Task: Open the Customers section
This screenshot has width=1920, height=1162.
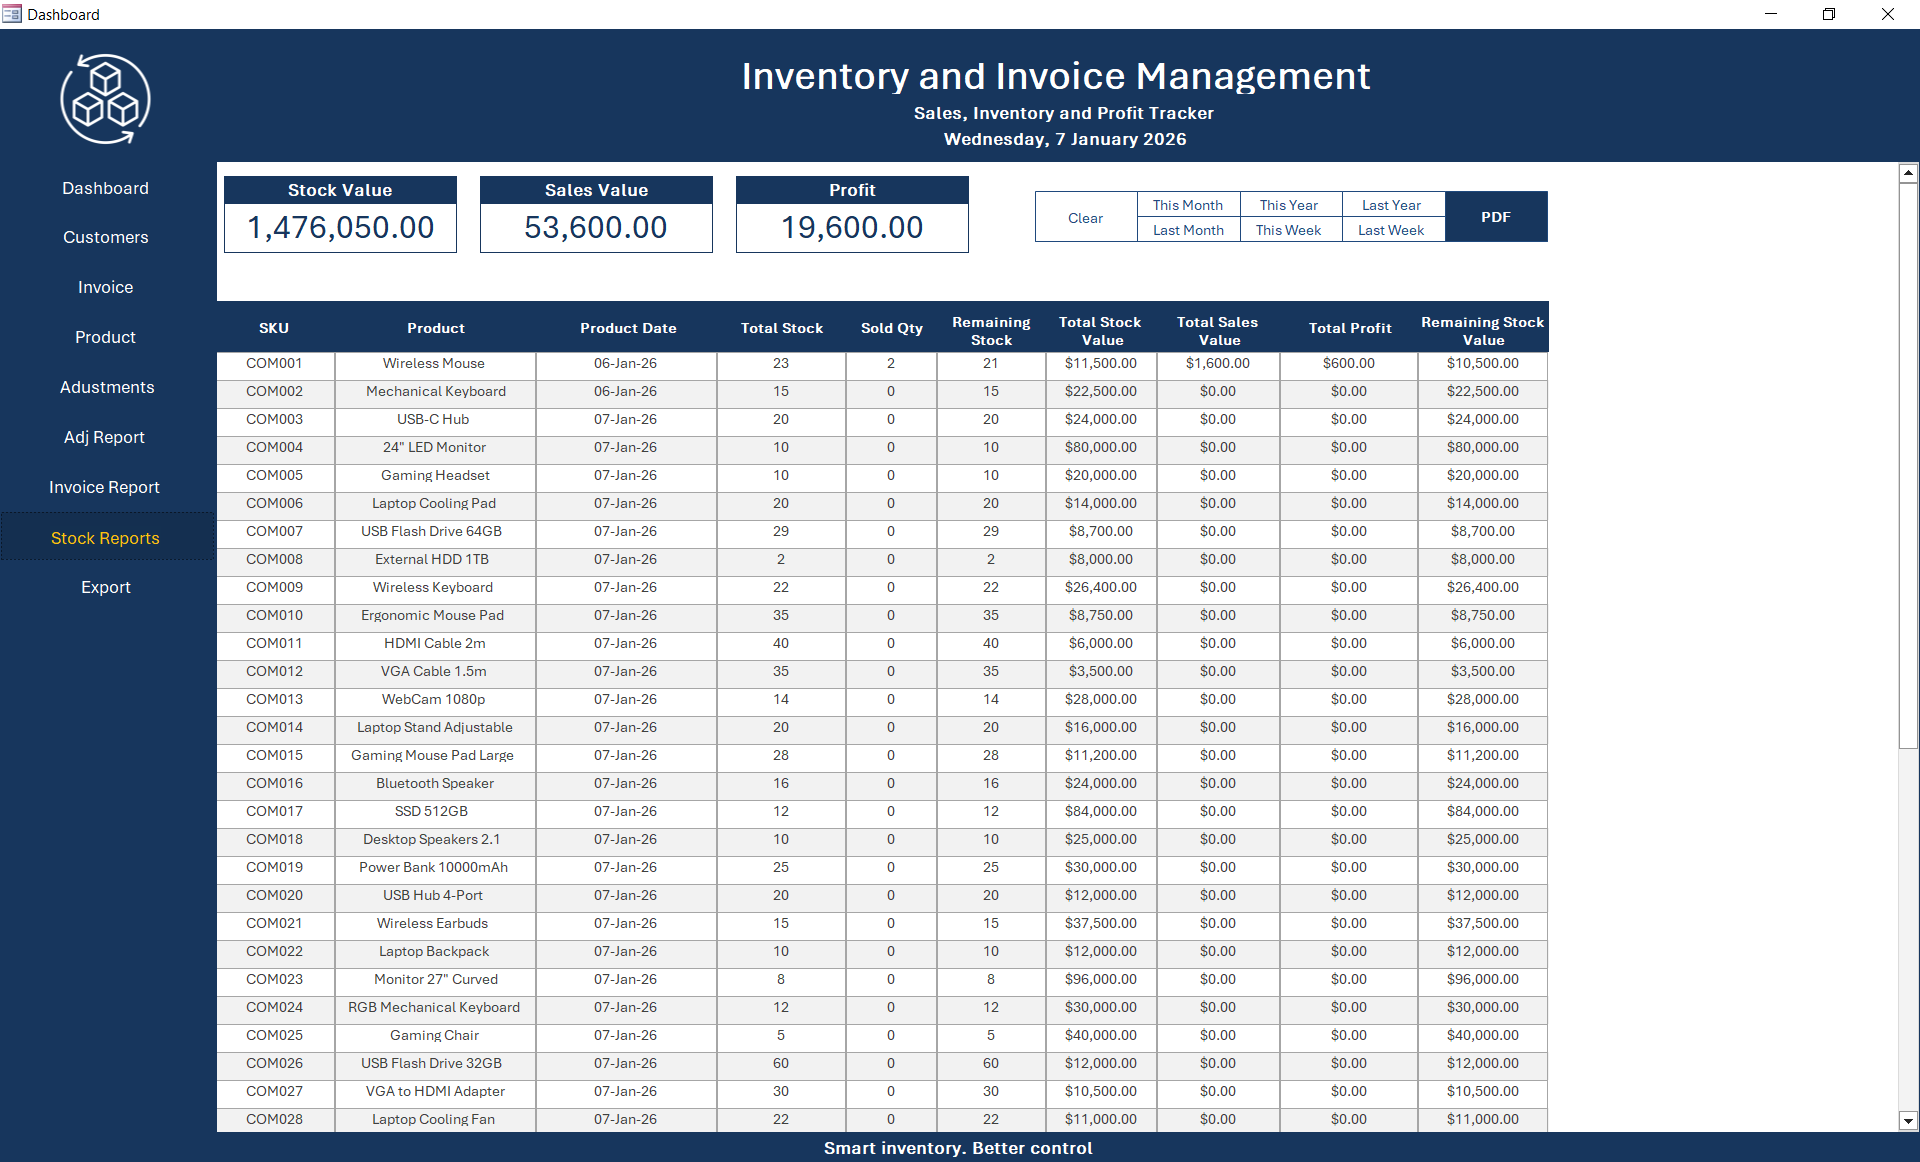Action: [105, 237]
